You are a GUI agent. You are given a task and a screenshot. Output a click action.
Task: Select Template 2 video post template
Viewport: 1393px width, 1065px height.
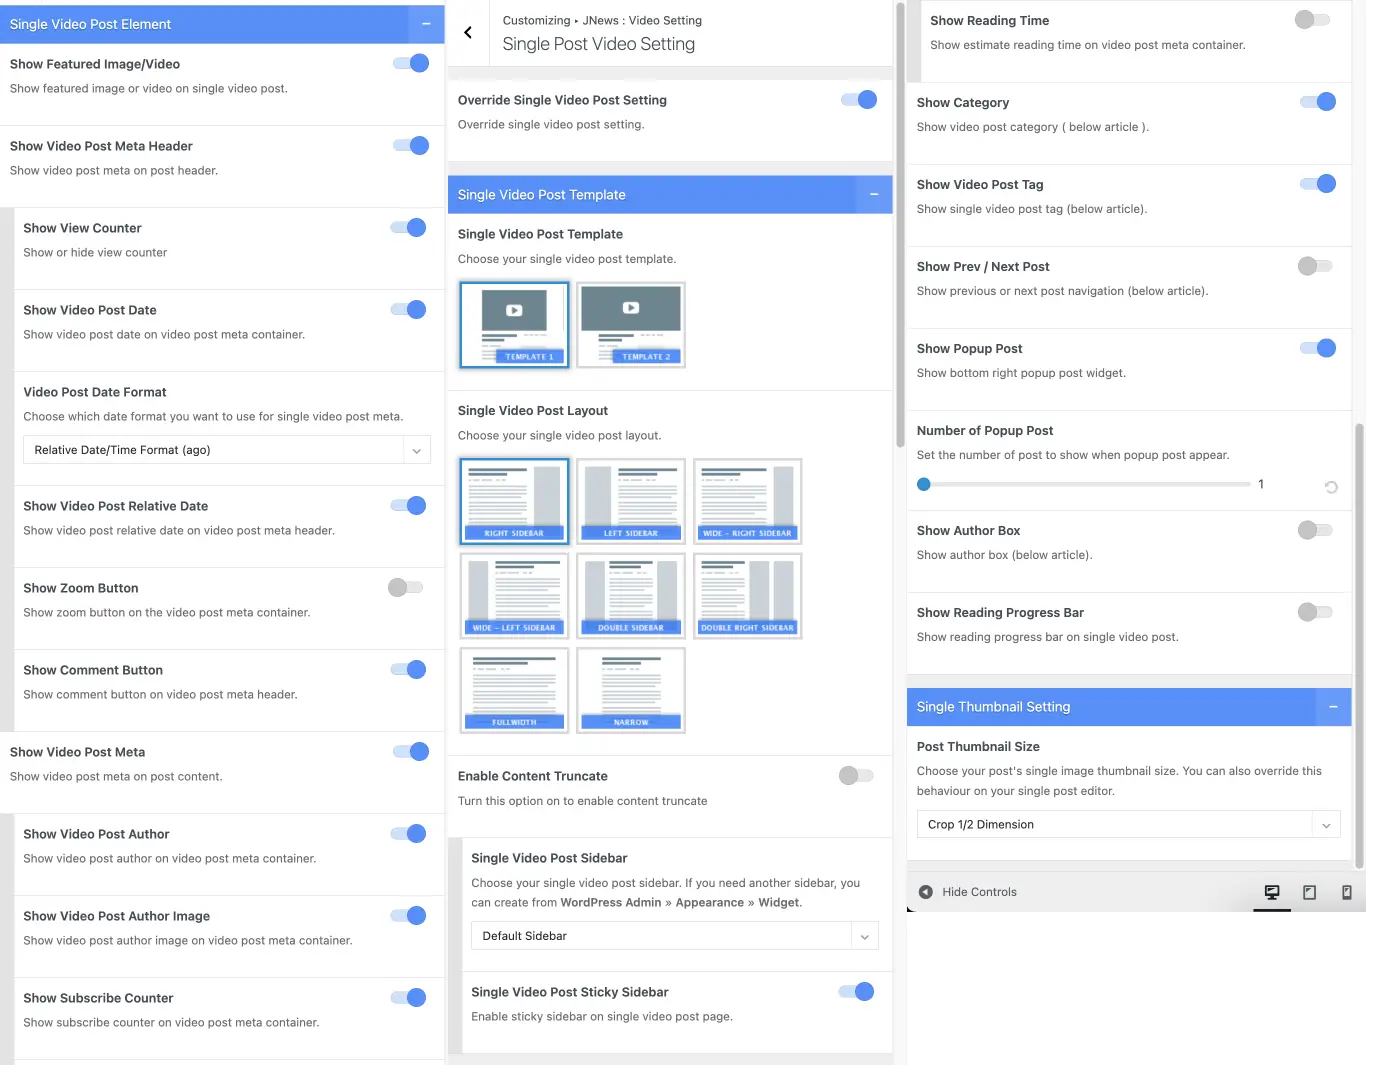click(x=631, y=325)
